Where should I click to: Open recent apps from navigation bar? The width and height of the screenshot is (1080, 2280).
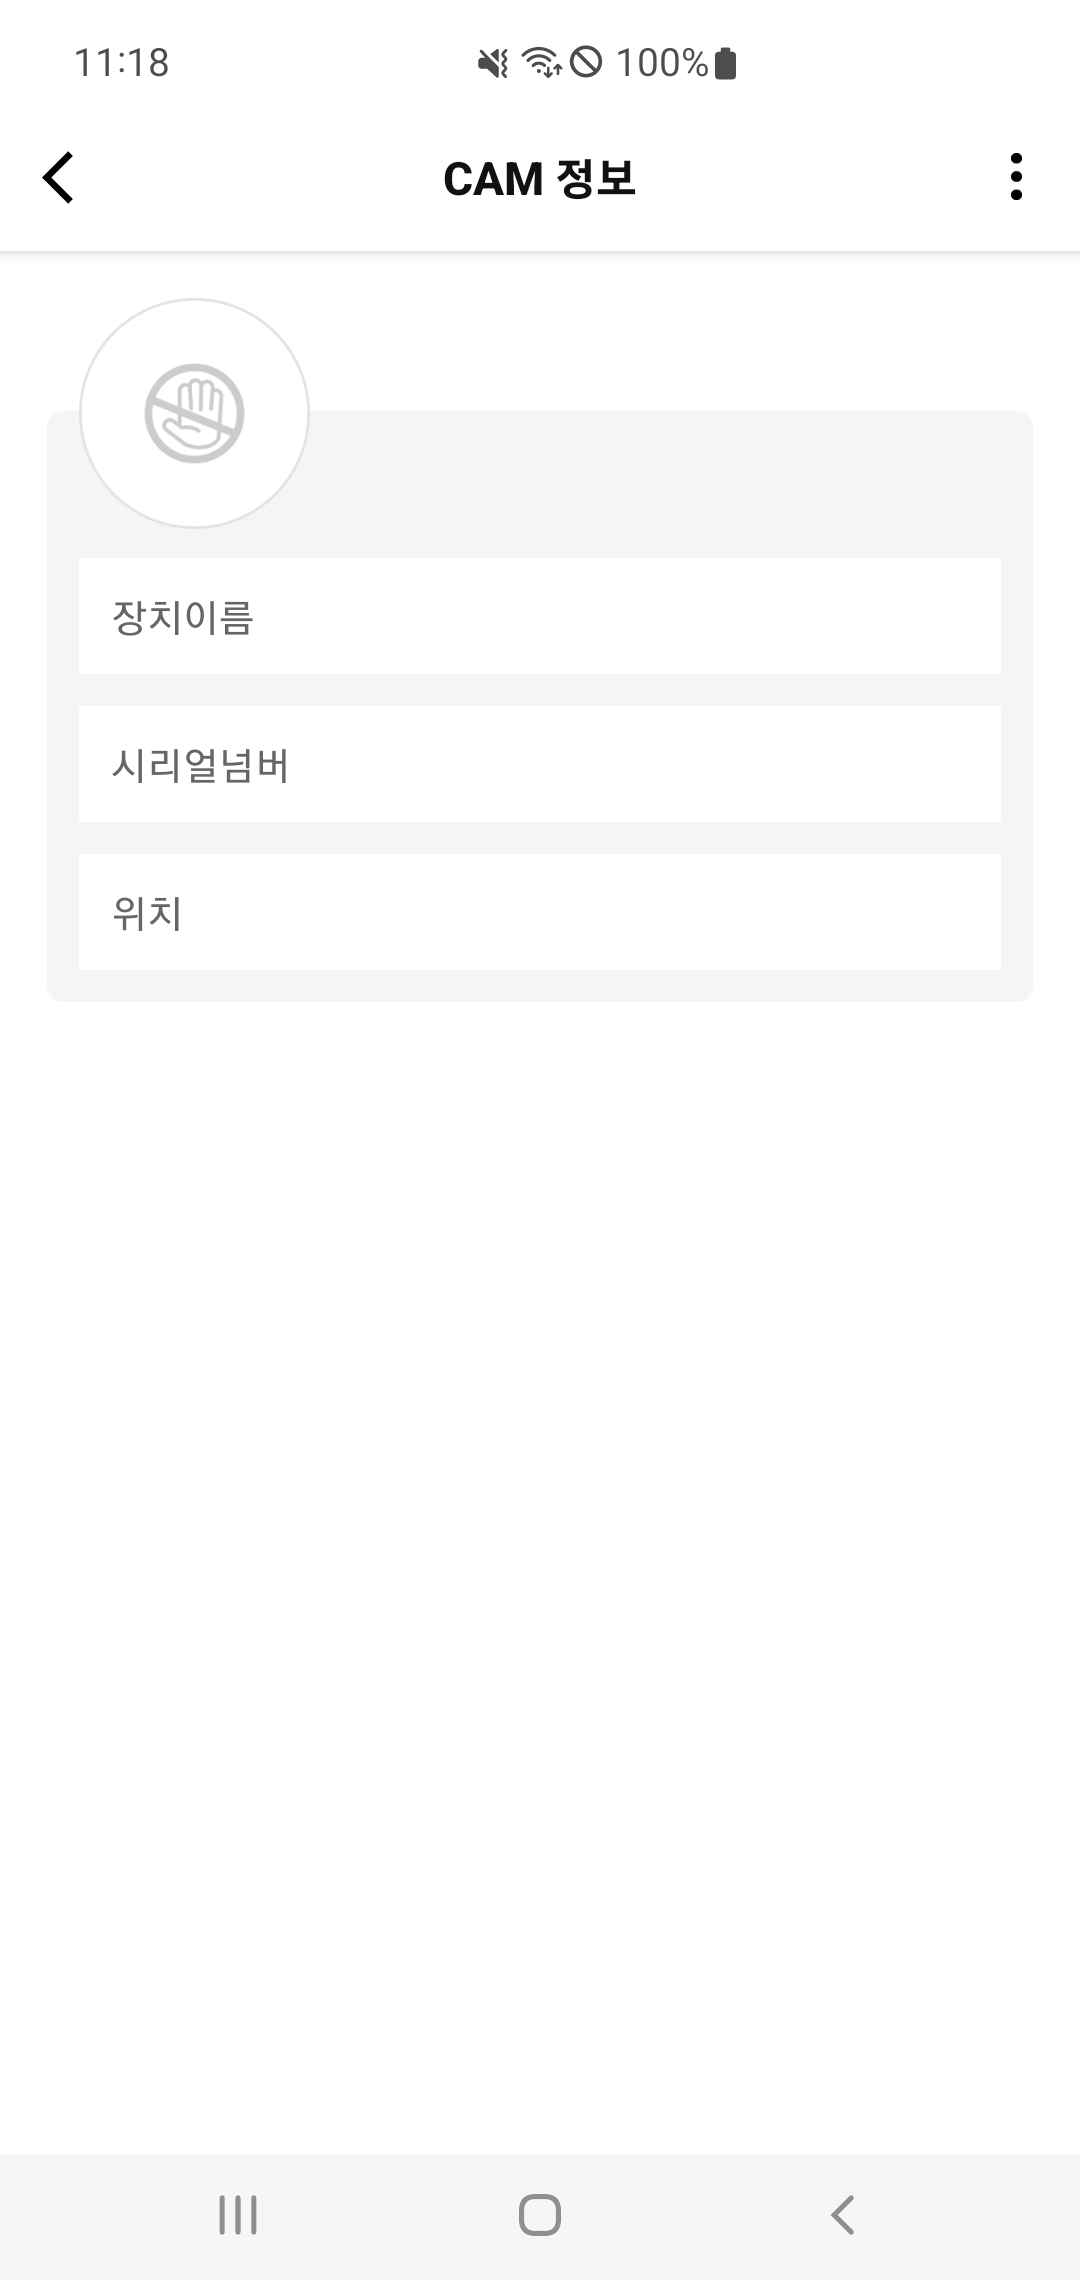point(238,2215)
